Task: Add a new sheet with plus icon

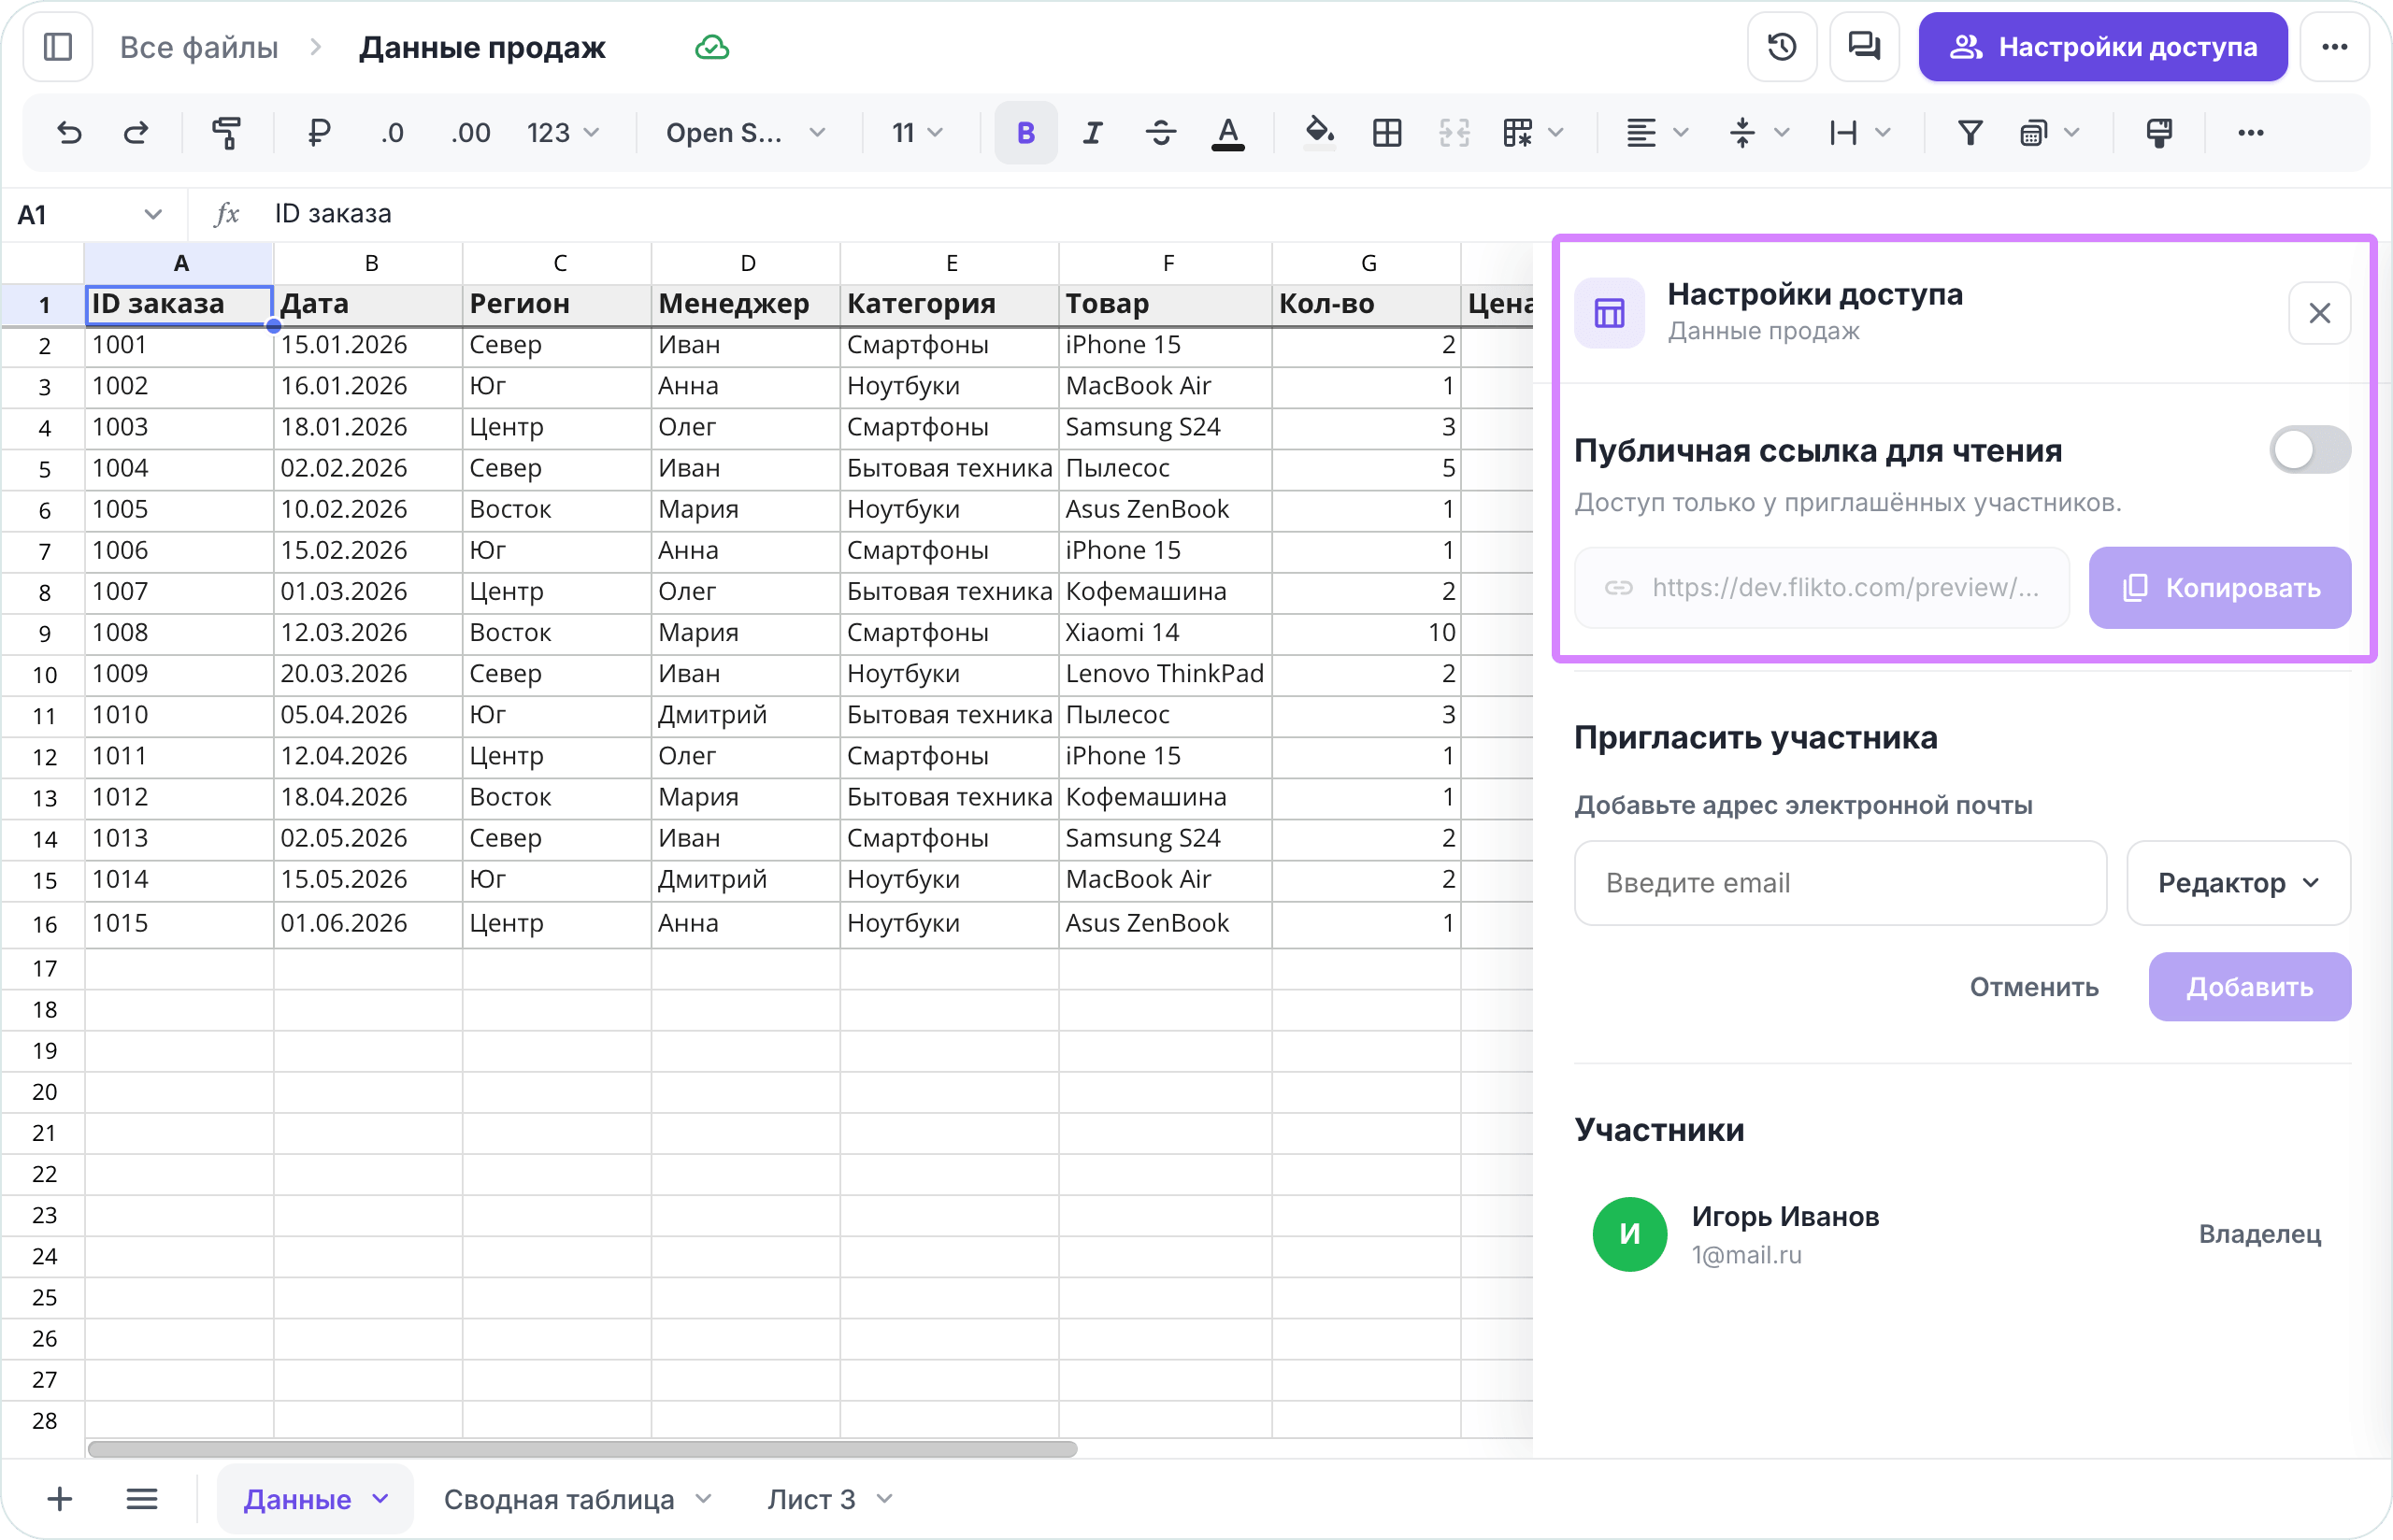Action: [60, 1499]
